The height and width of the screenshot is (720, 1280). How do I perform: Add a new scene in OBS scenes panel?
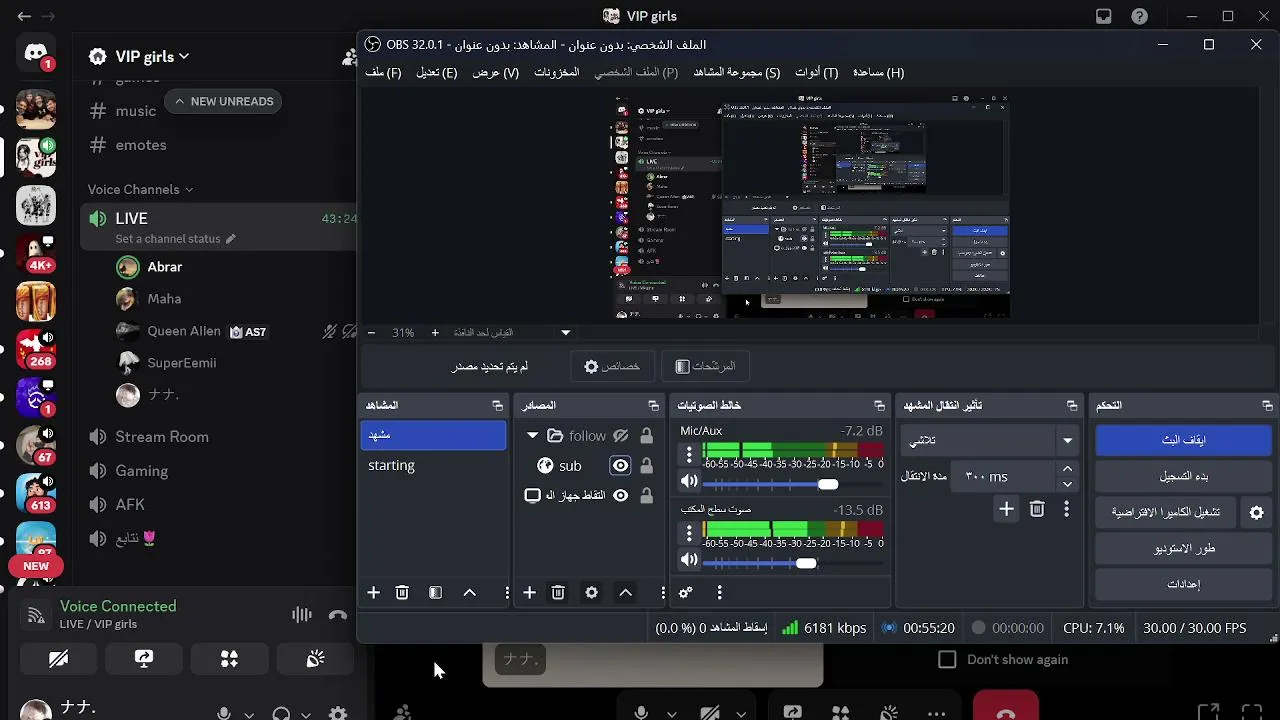(373, 593)
